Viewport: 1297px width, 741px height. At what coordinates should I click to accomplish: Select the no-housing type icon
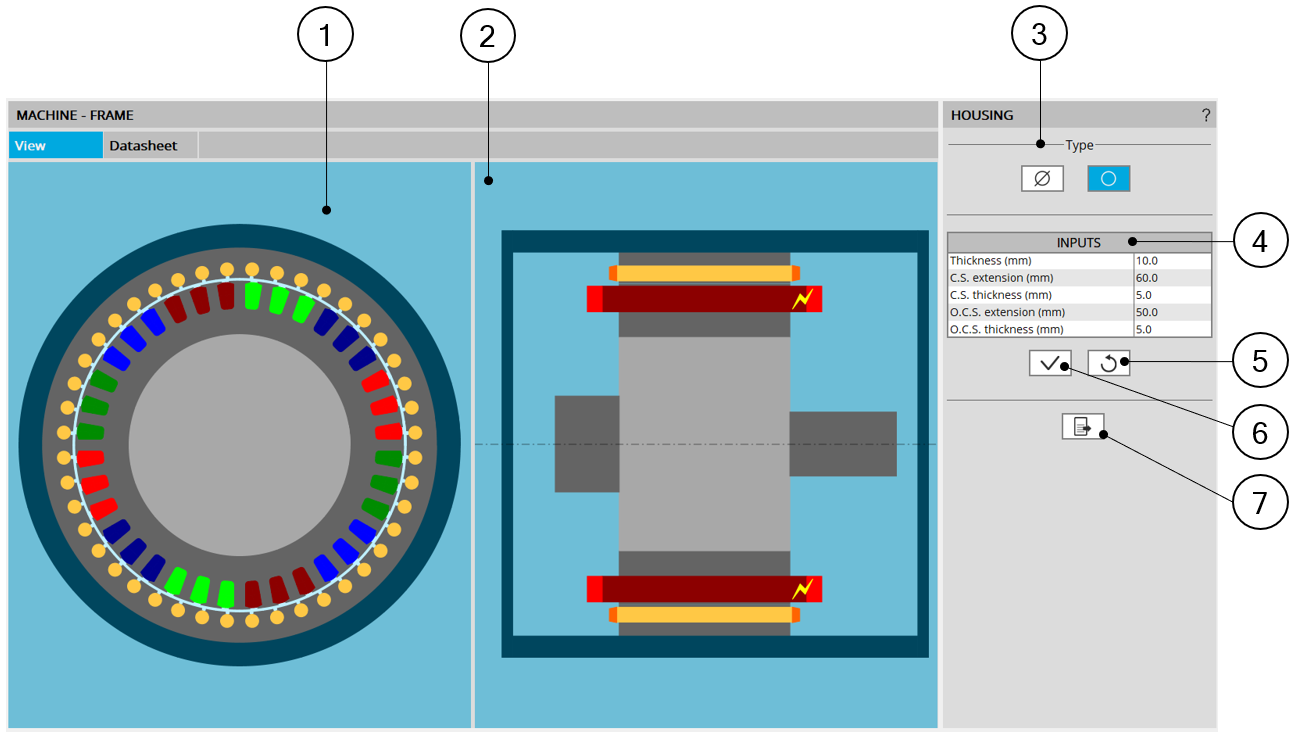1041,179
